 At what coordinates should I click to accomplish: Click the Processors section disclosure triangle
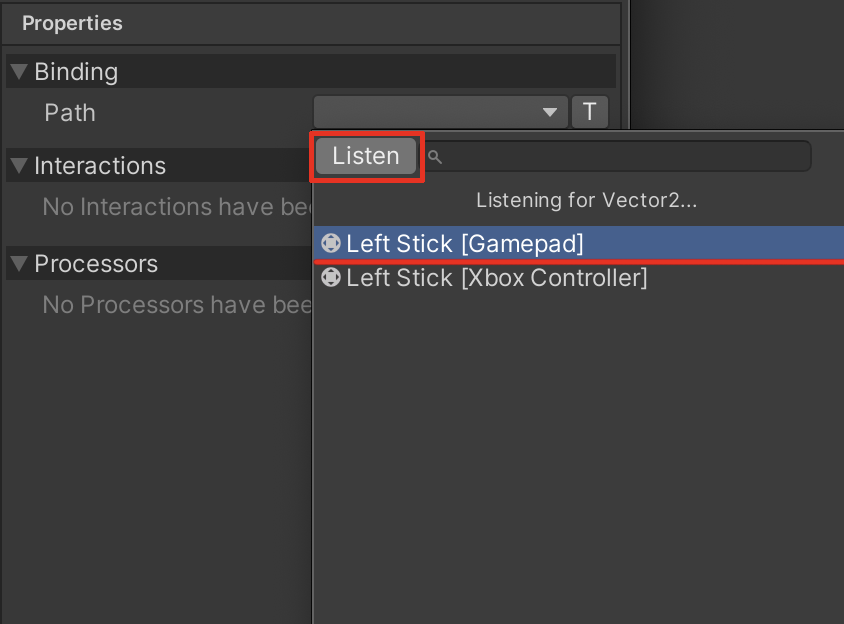pos(17,263)
